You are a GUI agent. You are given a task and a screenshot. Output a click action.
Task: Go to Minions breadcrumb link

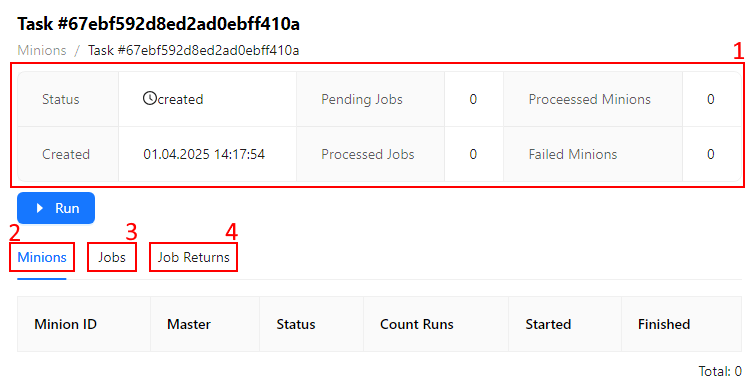pyautogui.click(x=42, y=50)
